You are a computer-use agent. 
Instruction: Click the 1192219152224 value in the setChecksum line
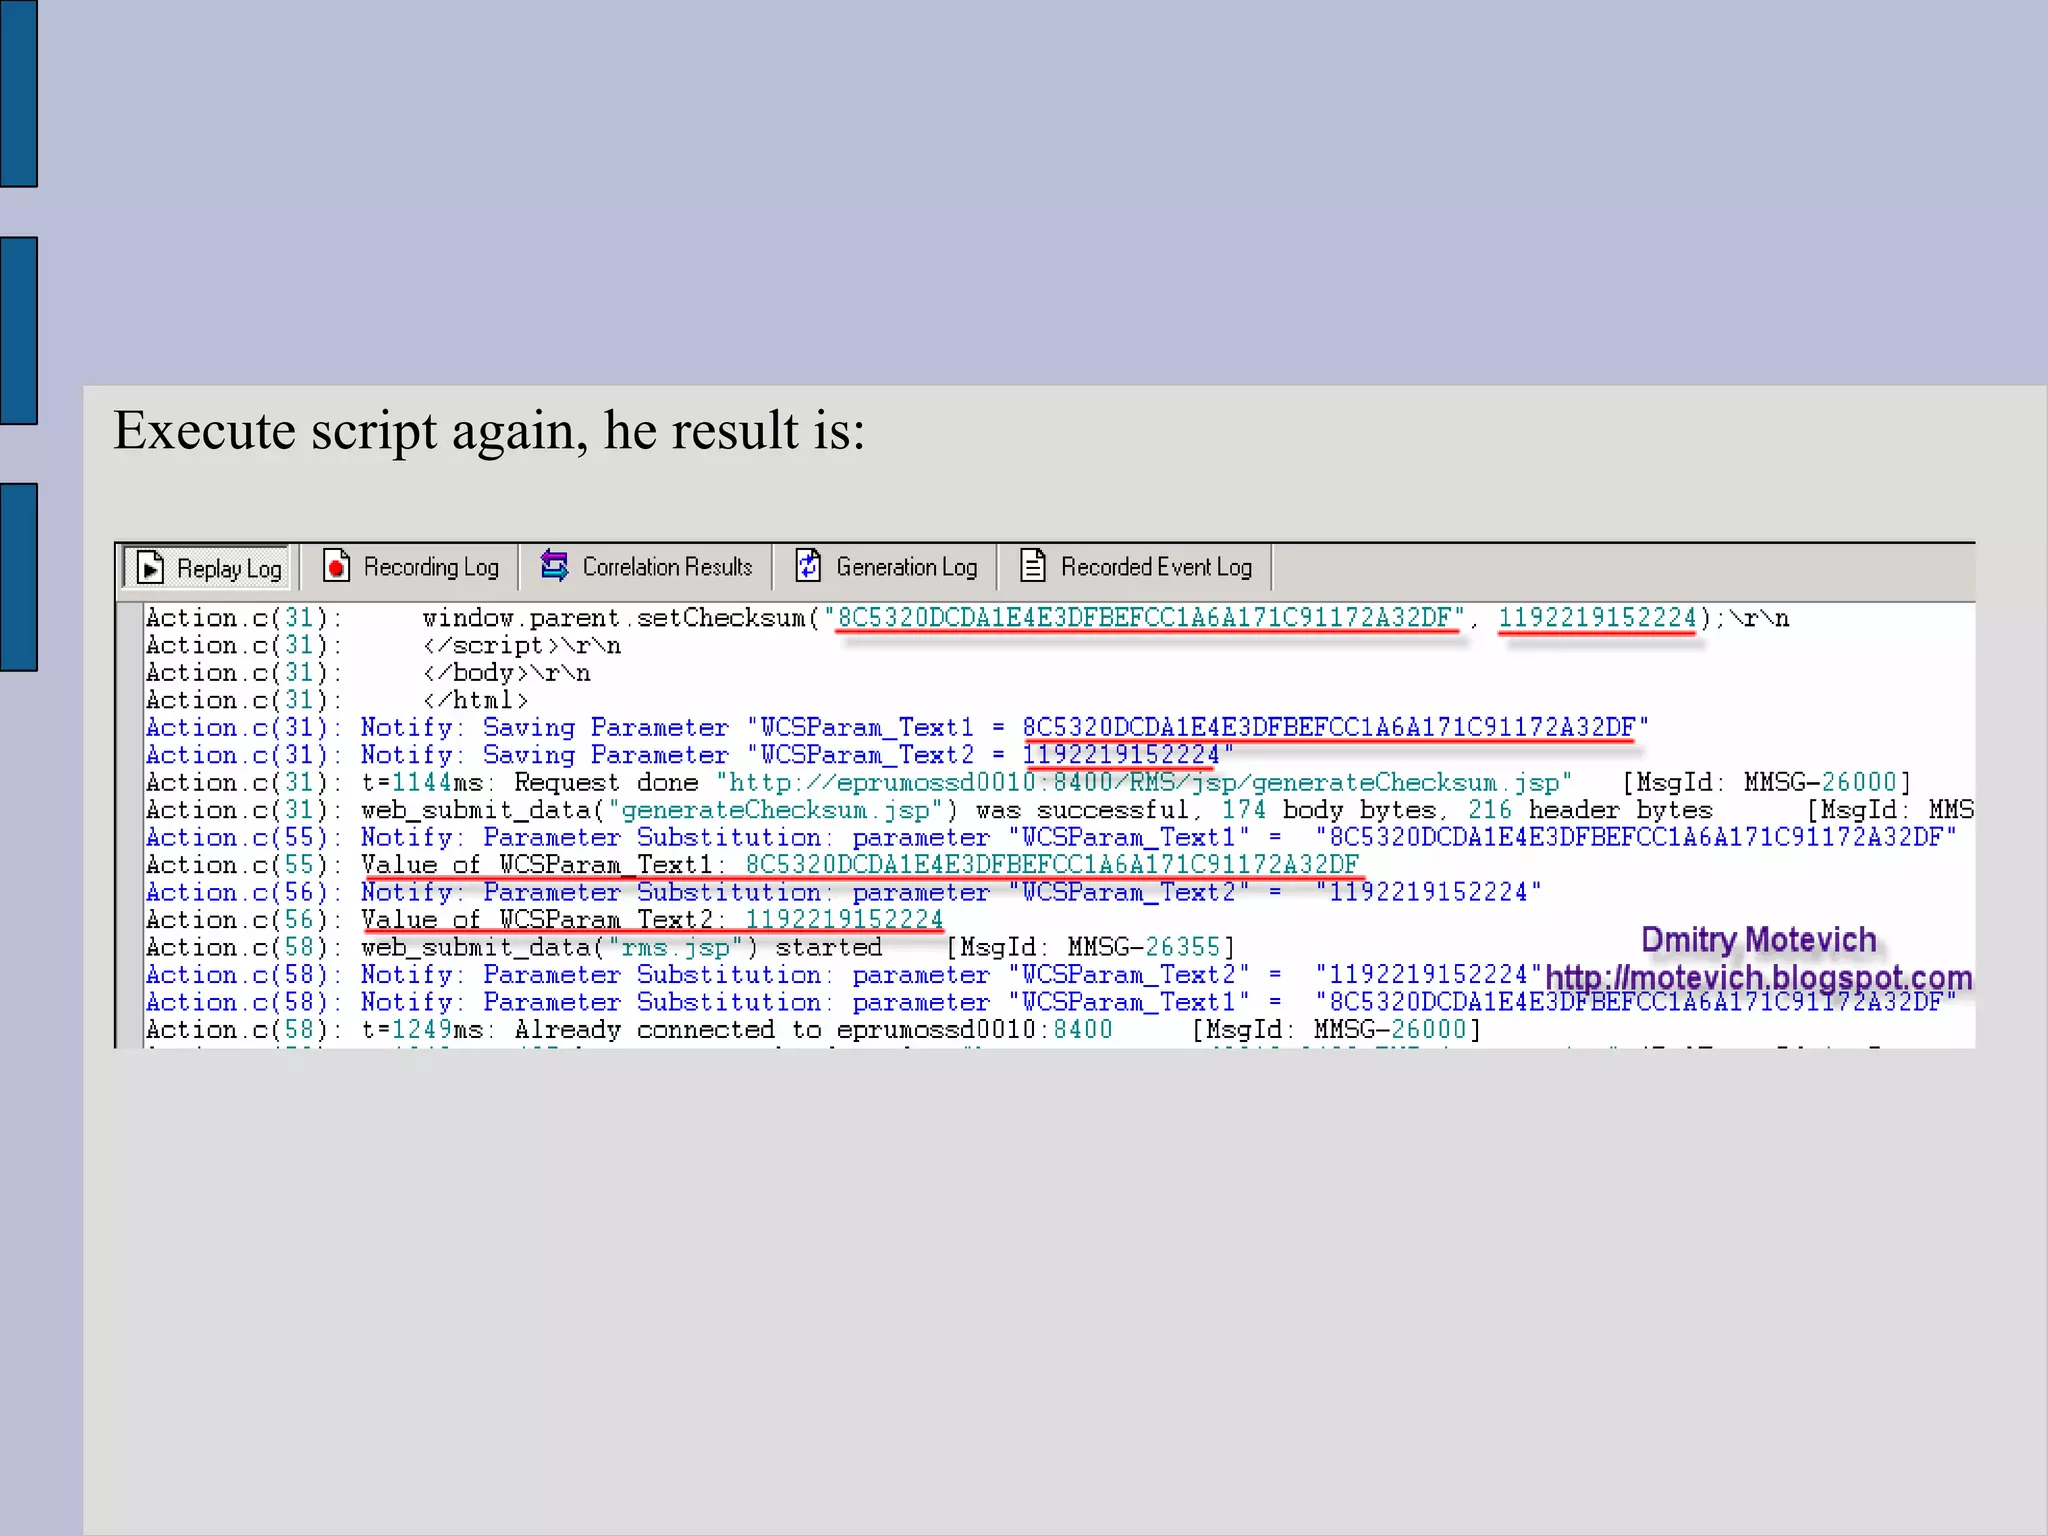coord(1597,618)
